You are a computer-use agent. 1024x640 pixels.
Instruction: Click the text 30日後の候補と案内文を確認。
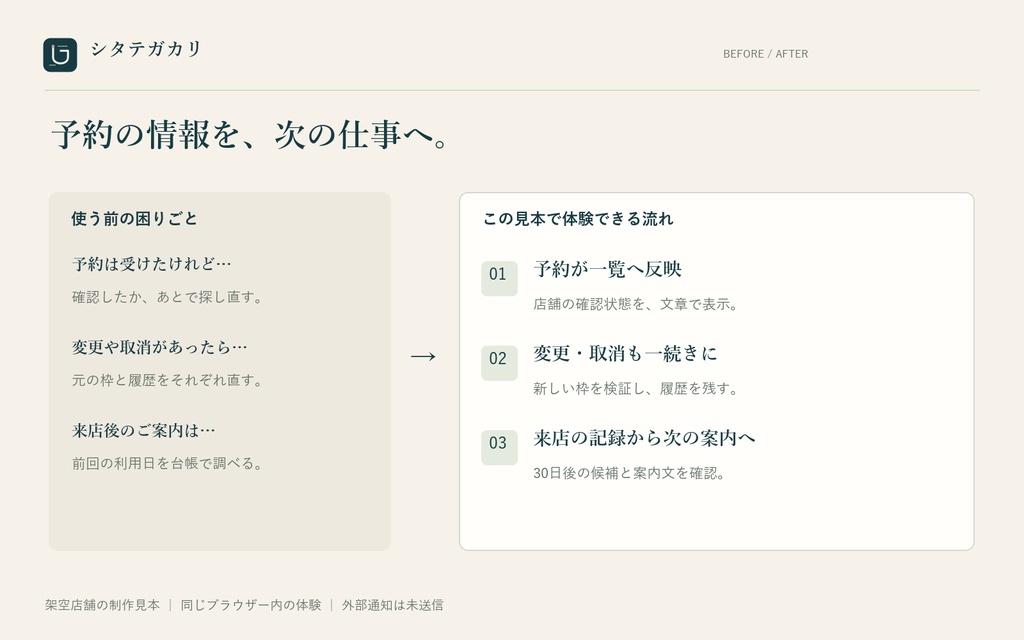[629, 473]
